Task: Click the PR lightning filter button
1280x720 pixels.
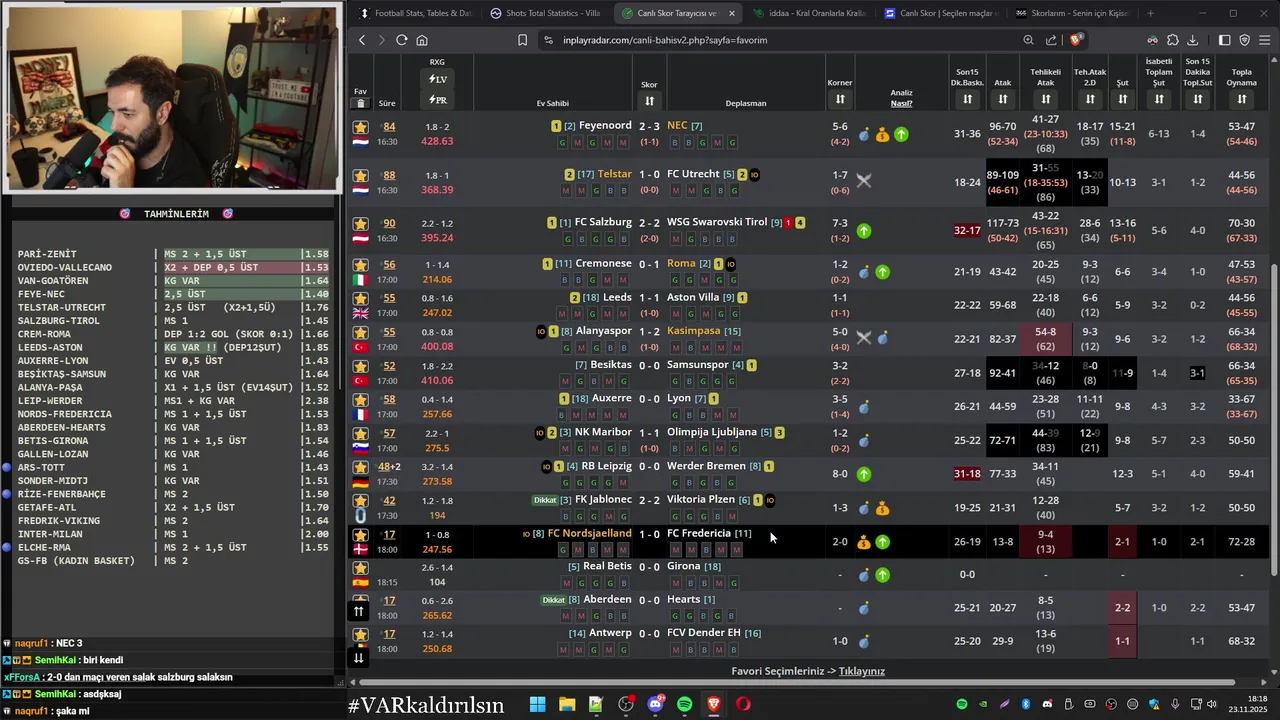Action: point(437,100)
